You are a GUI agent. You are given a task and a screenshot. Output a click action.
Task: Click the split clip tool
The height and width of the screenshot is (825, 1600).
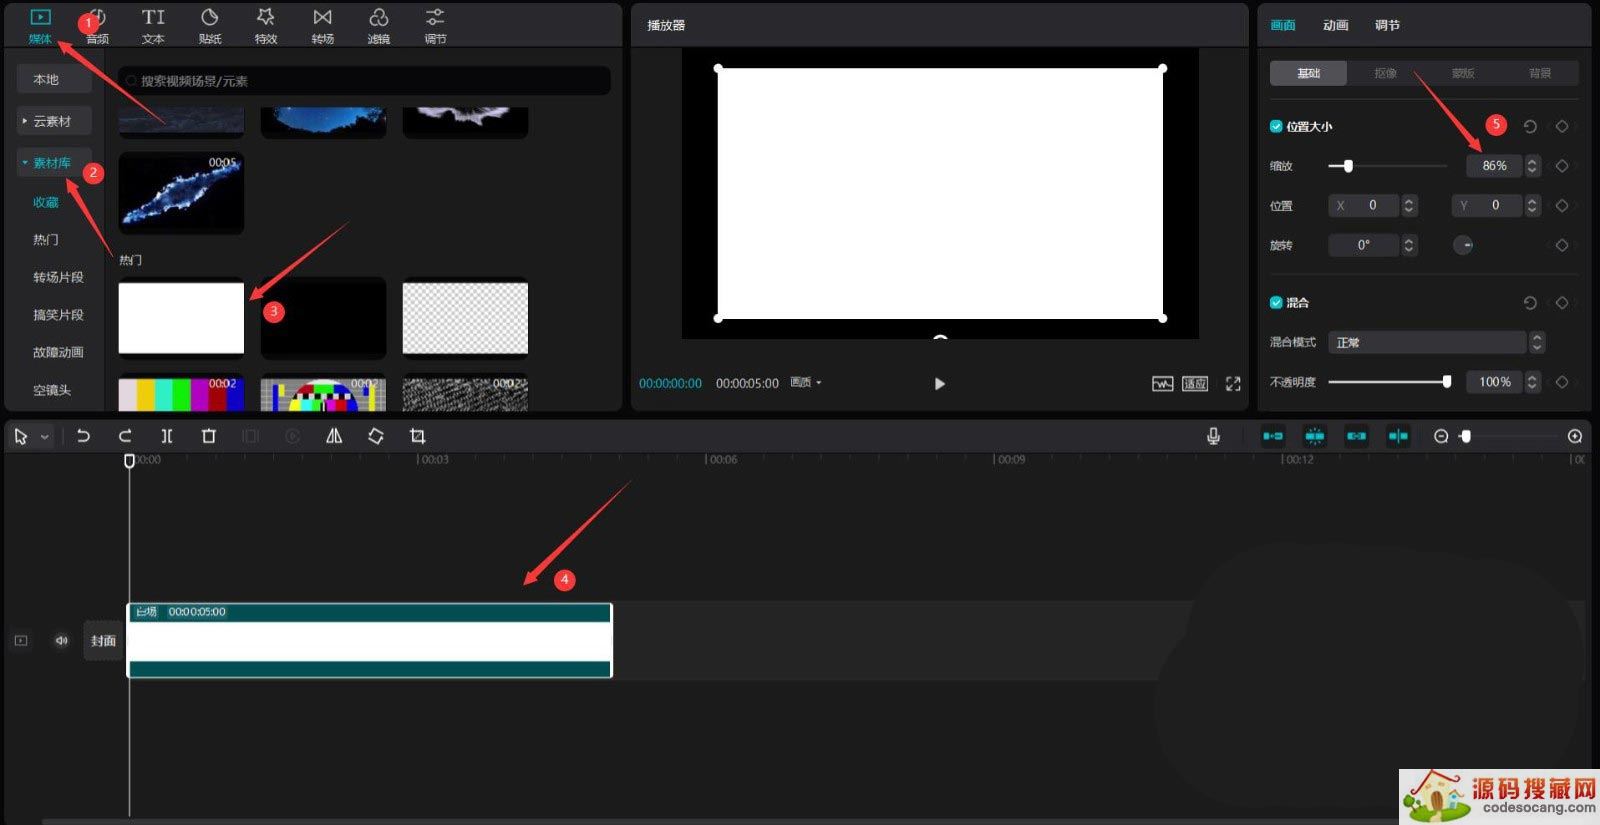tap(167, 436)
